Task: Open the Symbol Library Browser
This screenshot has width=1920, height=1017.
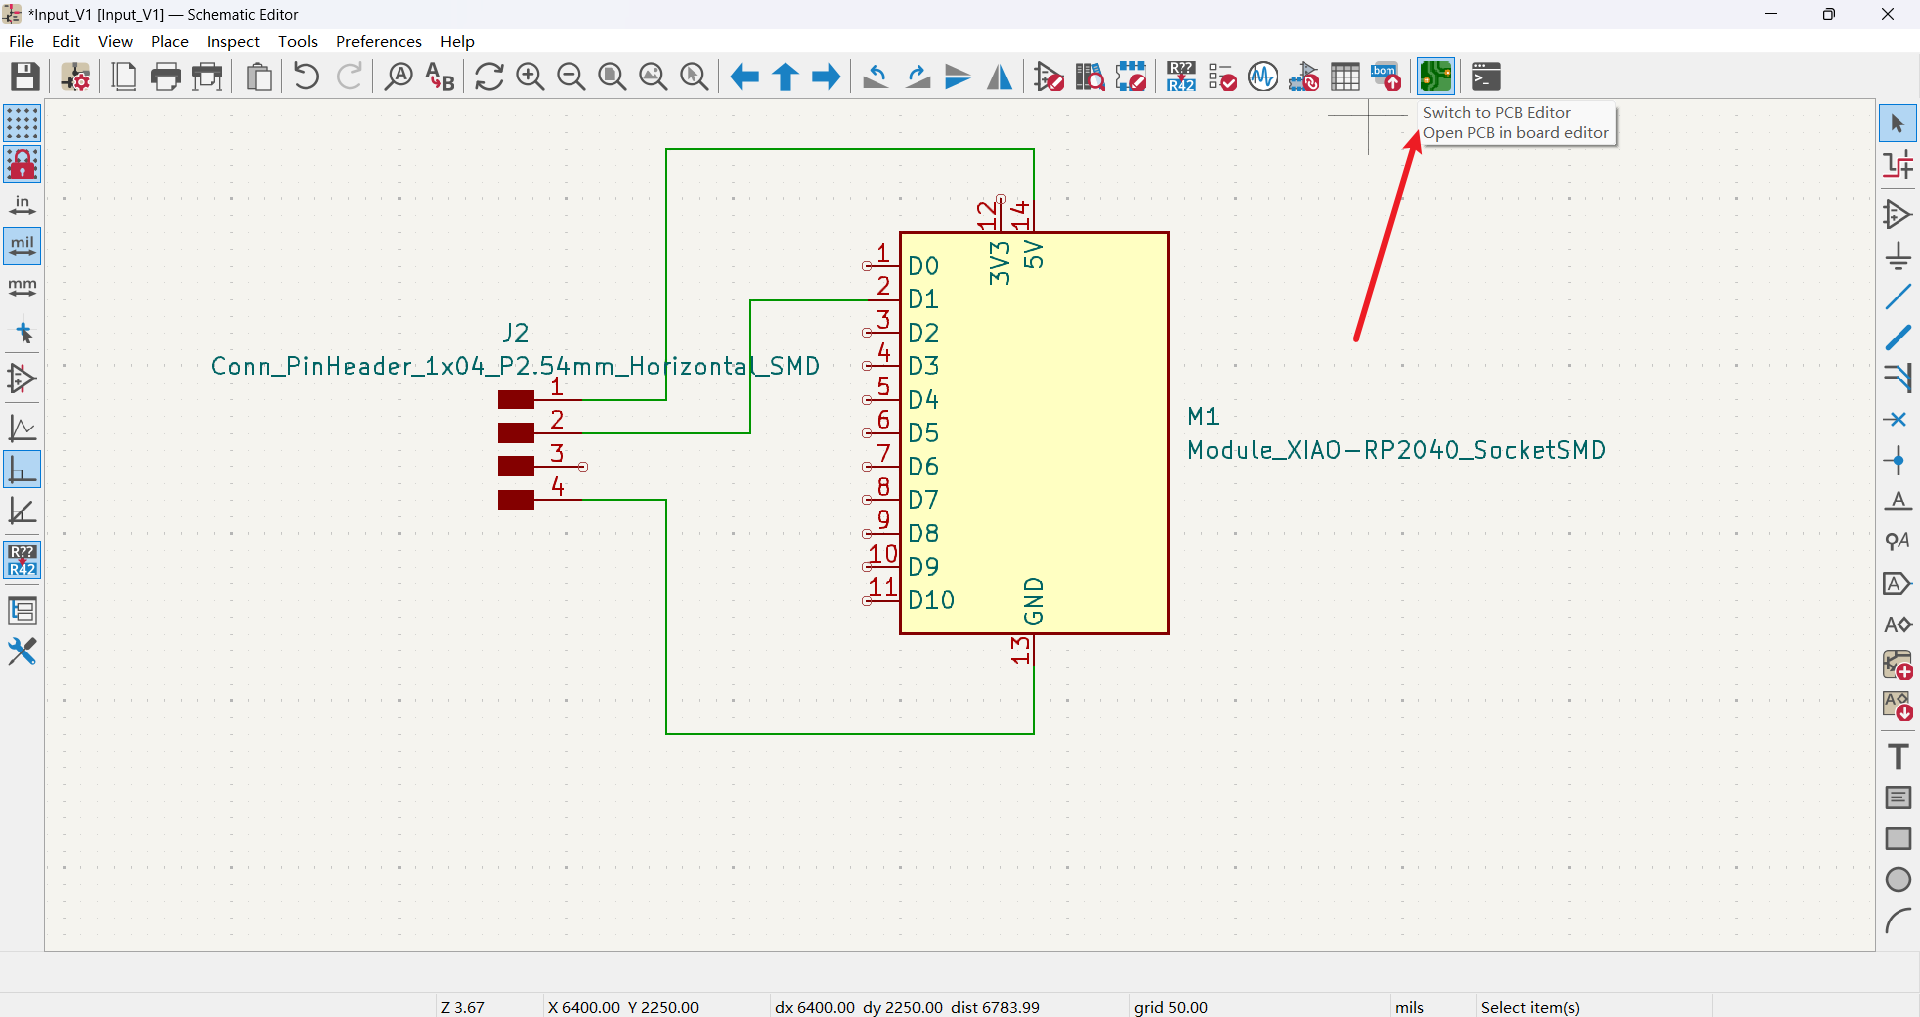Action: (x=1090, y=76)
